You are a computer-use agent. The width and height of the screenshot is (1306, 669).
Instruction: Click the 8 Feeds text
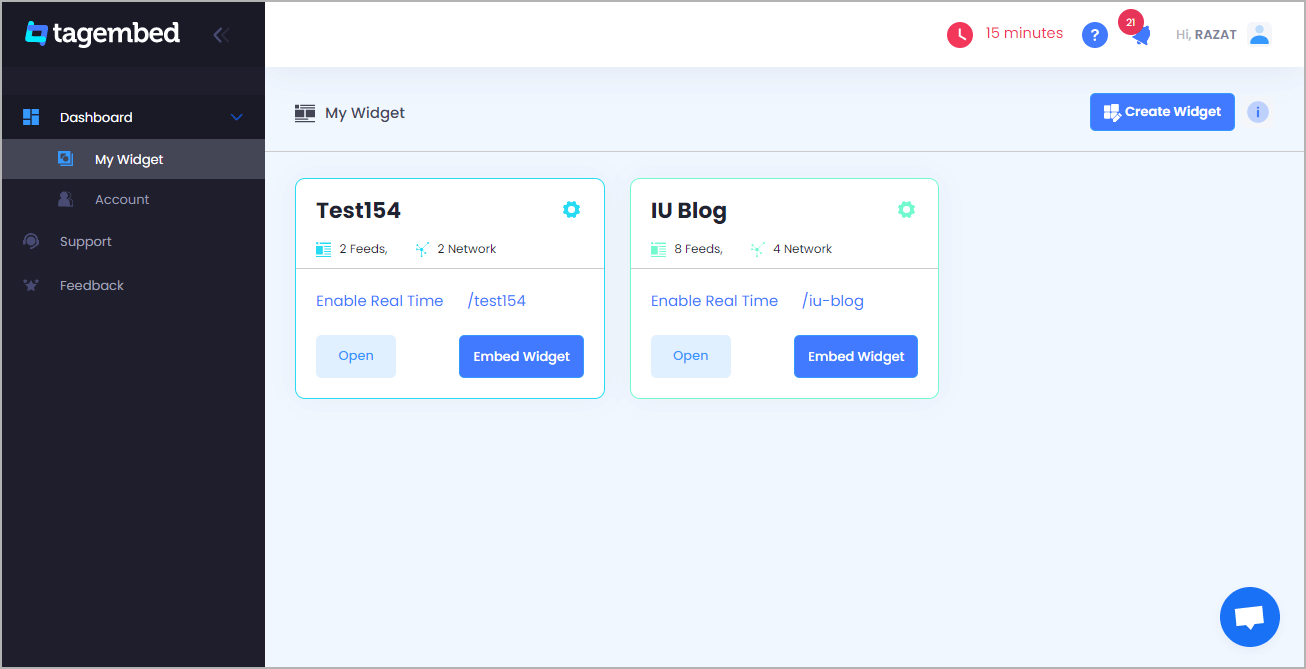click(x=698, y=249)
